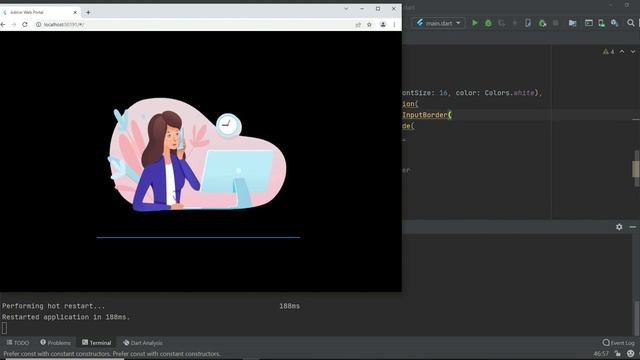Open the Event Log button
The width and height of the screenshot is (640, 360).
pos(618,343)
